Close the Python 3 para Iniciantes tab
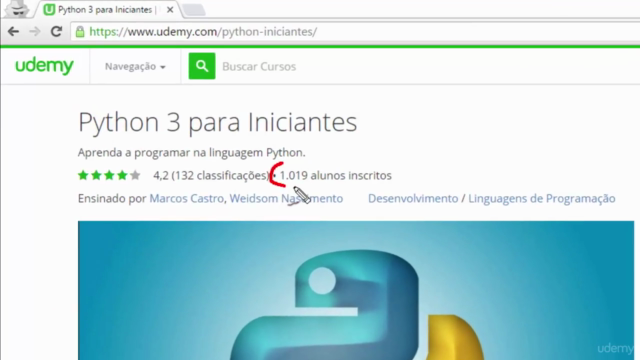This screenshot has width=640, height=360. pyautogui.click(x=170, y=9)
